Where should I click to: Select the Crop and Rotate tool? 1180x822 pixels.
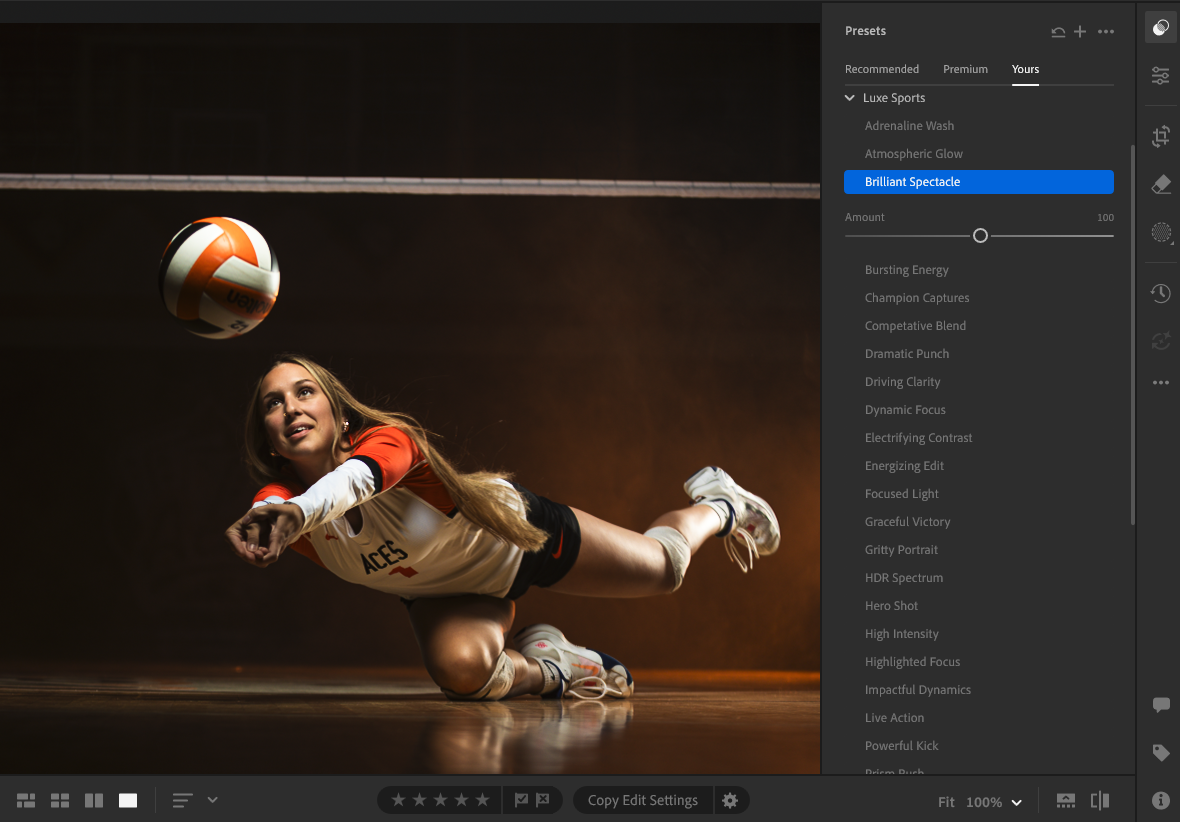(1160, 136)
